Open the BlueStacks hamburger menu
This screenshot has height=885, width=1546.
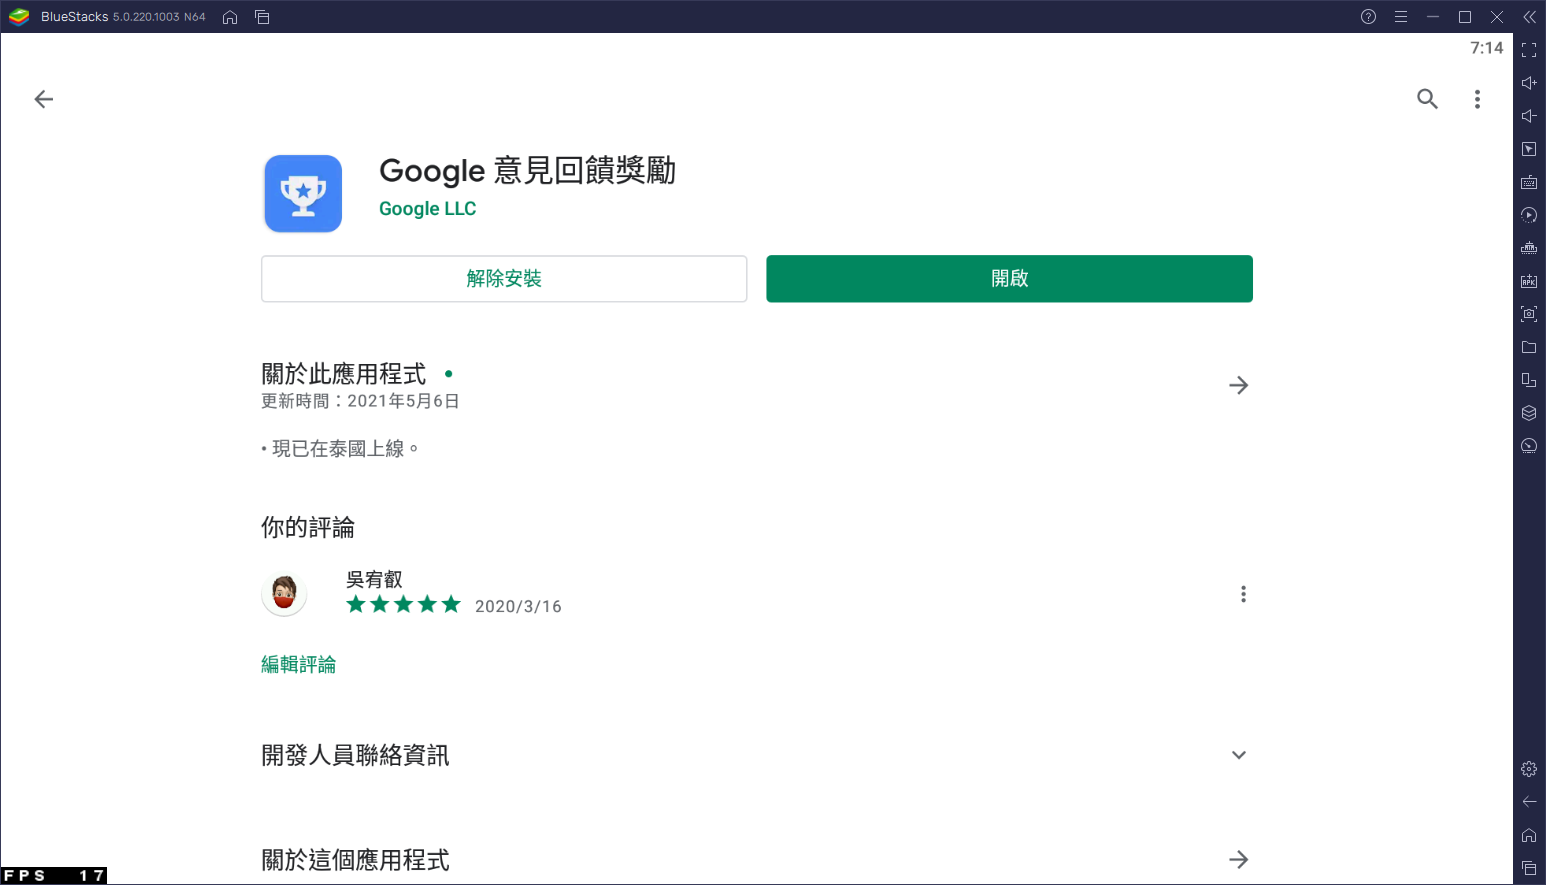click(1401, 17)
